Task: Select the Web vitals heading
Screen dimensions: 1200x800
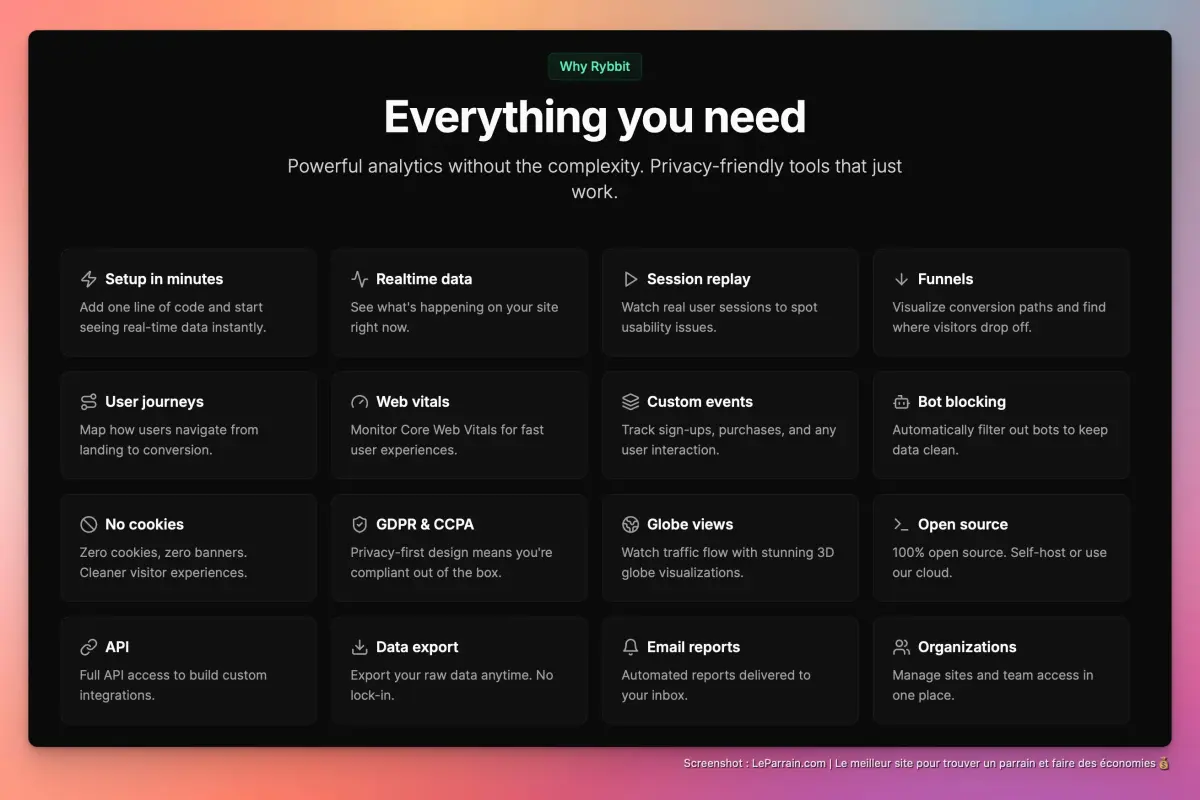Action: pyautogui.click(x=413, y=402)
